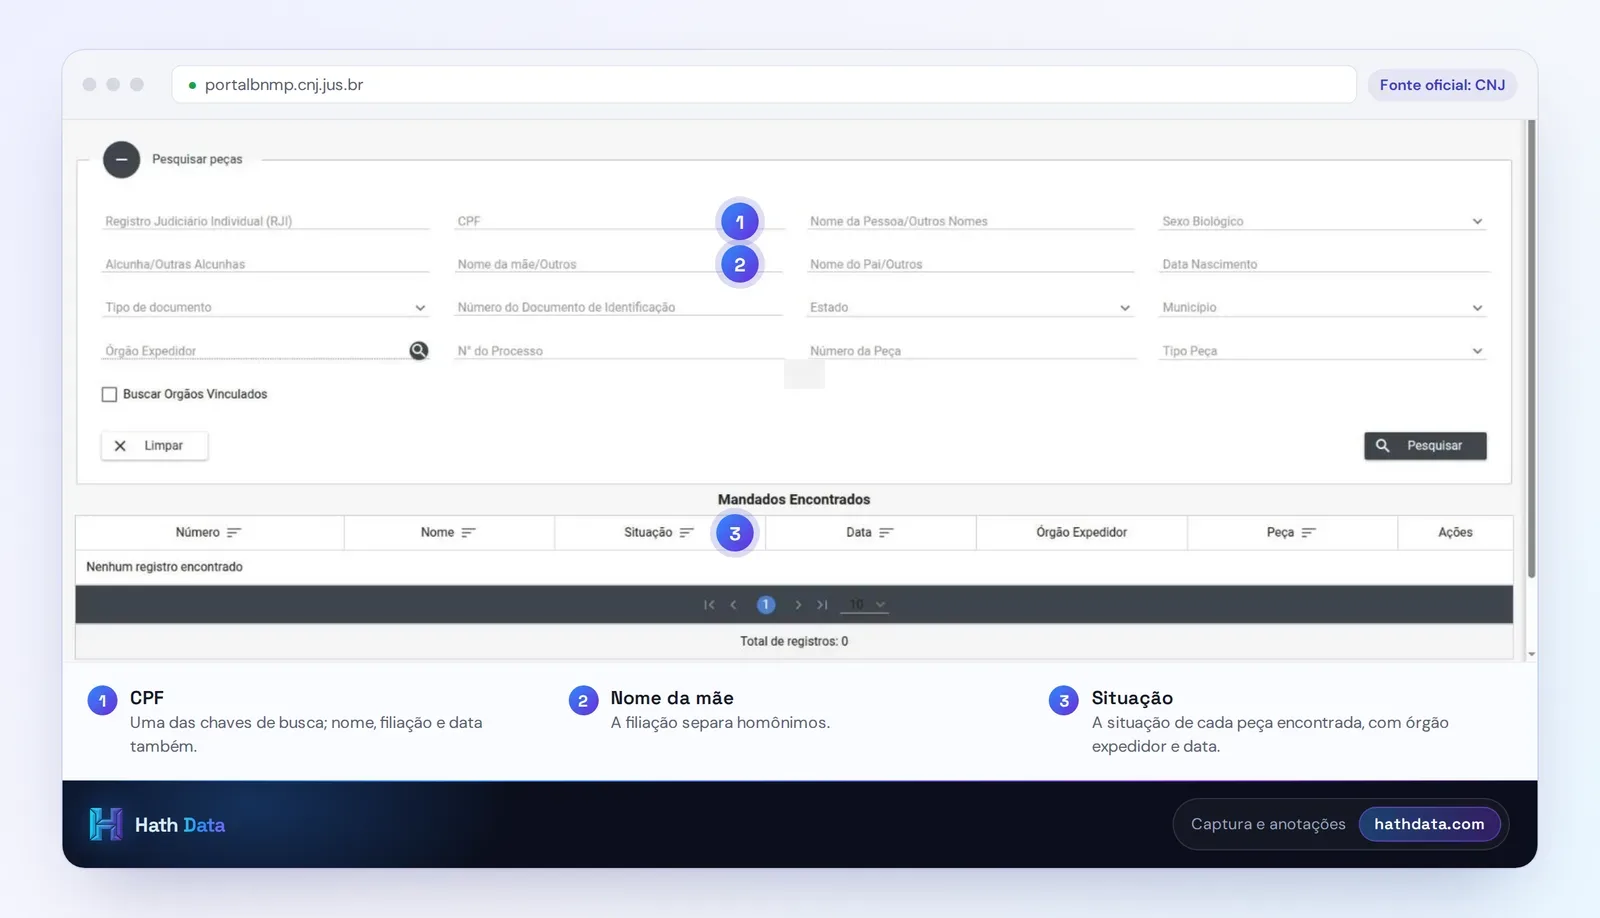Screen dimensions: 1600x918
Task: Click the Limpar clear button
Action: pyautogui.click(x=155, y=446)
